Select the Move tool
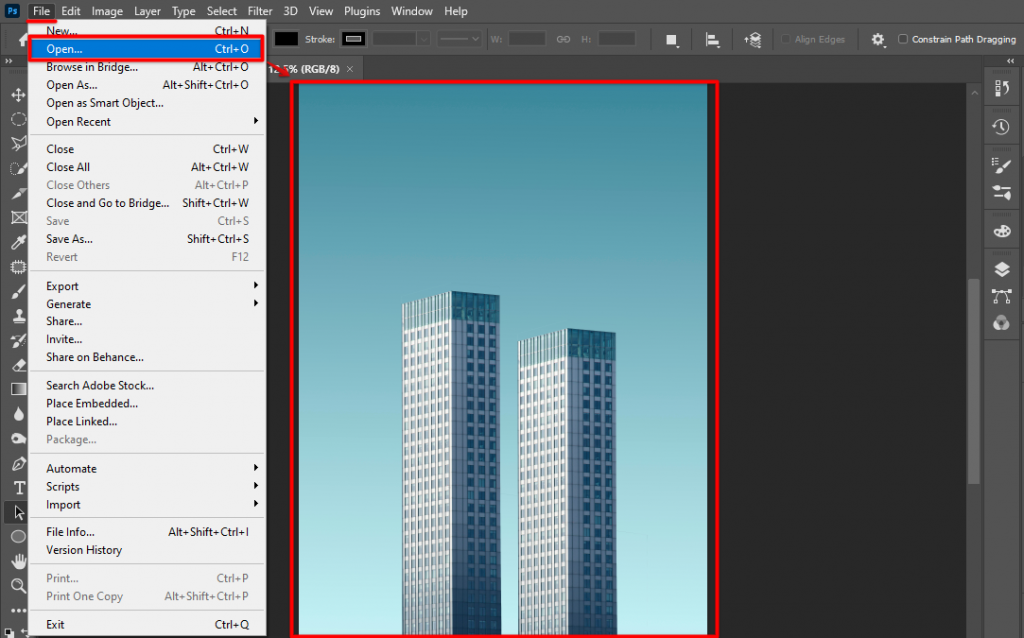Image resolution: width=1024 pixels, height=638 pixels. click(18, 94)
